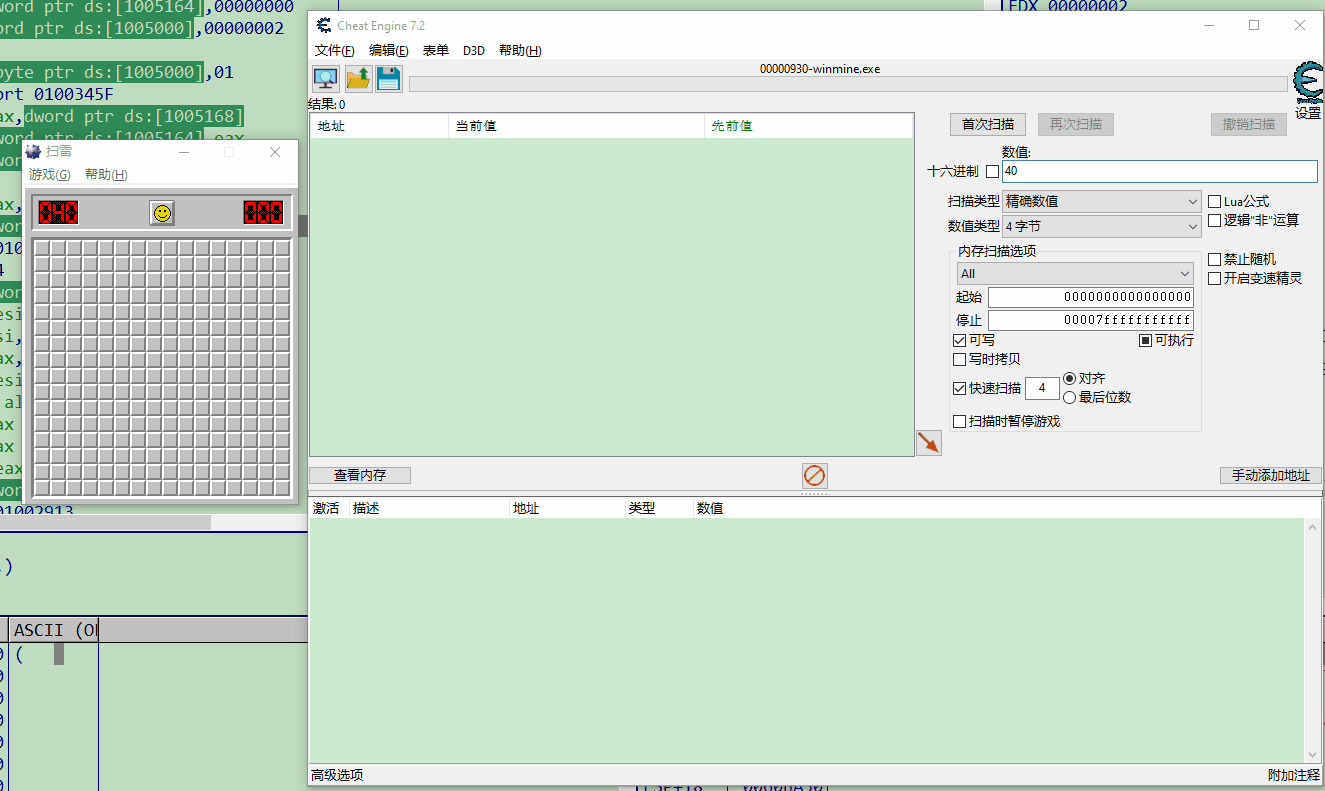The height and width of the screenshot is (791, 1325).
Task: Click the 00000930-winmine.exe process label
Action: (820, 69)
